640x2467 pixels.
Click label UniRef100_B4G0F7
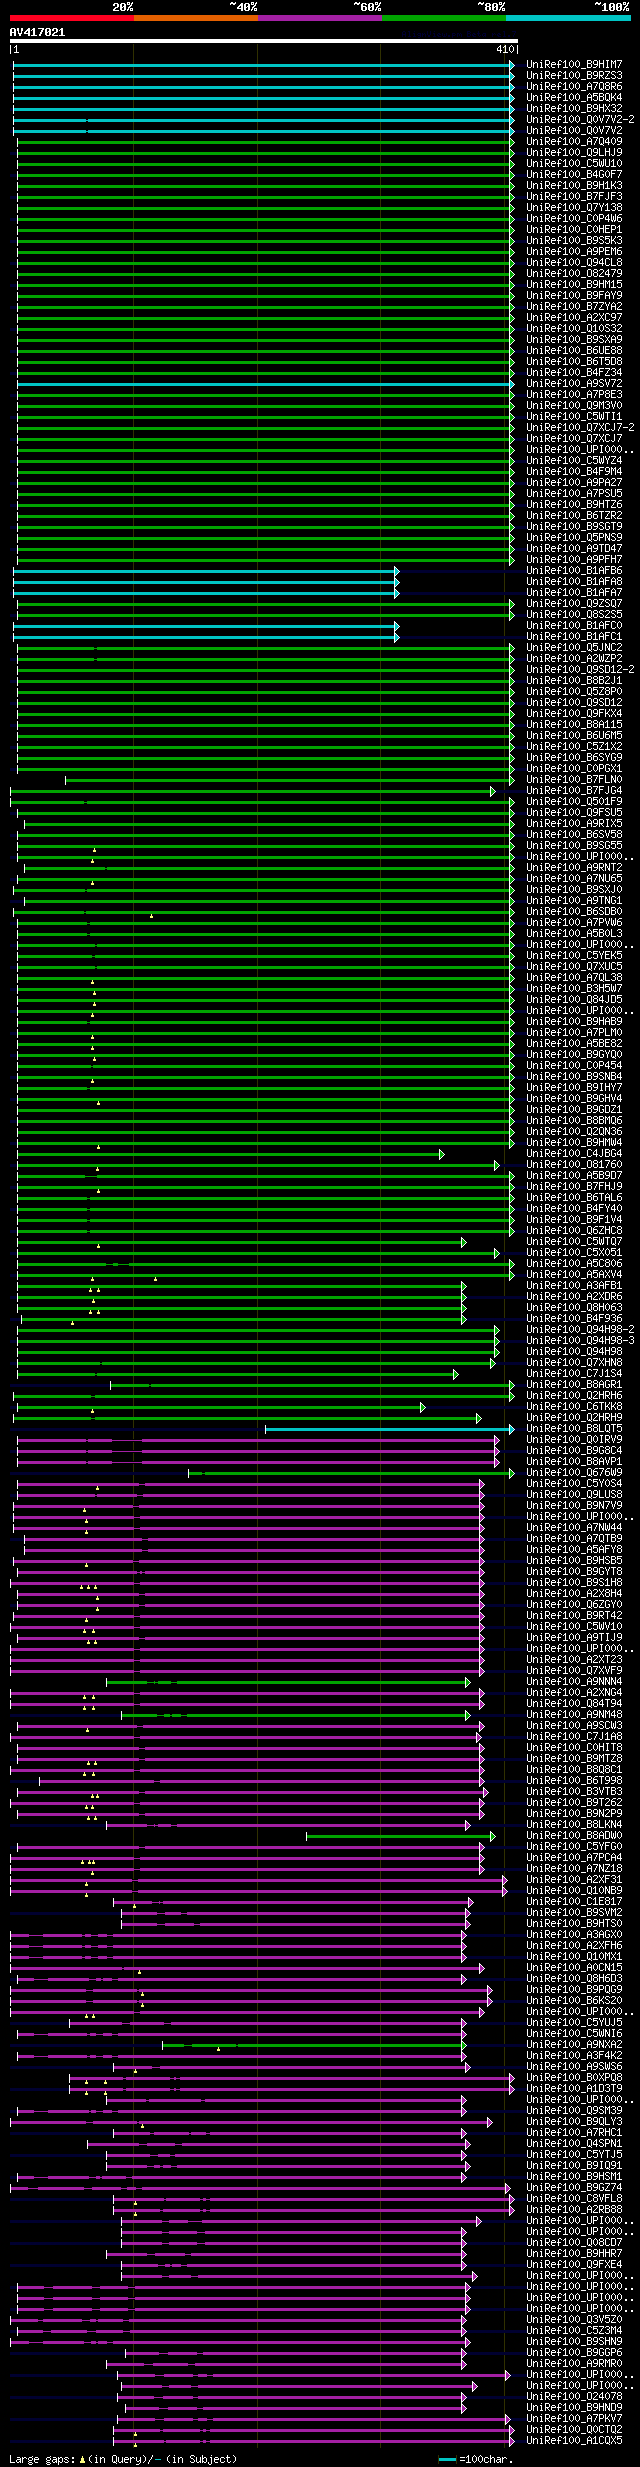574,175
